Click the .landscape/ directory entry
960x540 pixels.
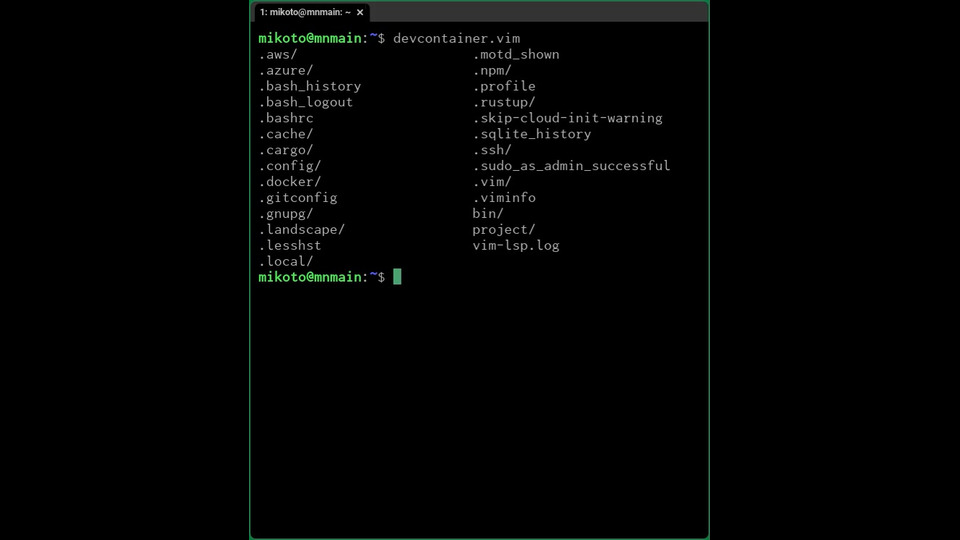[302, 230]
